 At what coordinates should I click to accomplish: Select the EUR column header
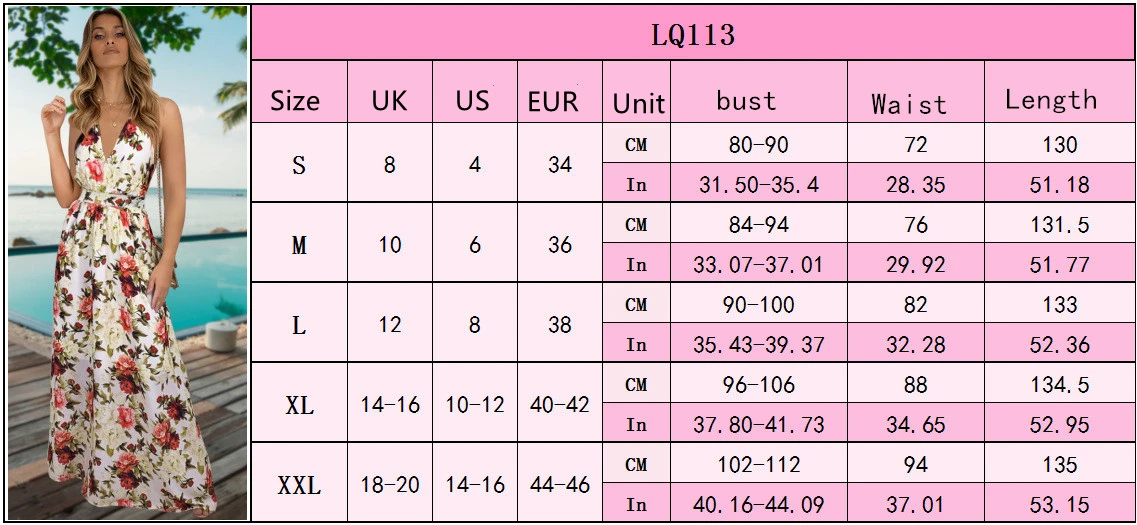click(x=554, y=101)
